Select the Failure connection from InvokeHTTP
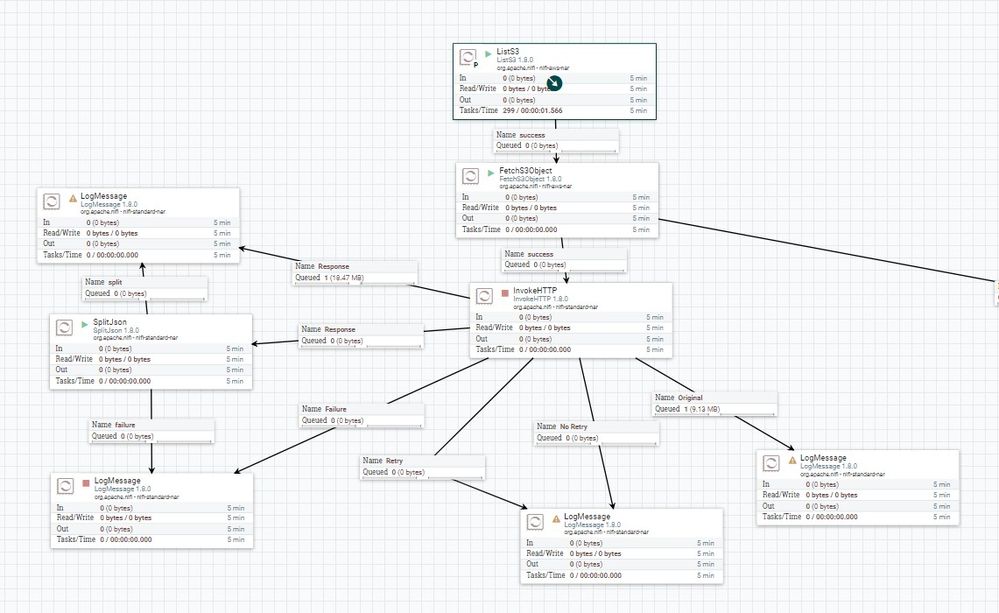Screen dimensions: 999x613 coord(361,415)
